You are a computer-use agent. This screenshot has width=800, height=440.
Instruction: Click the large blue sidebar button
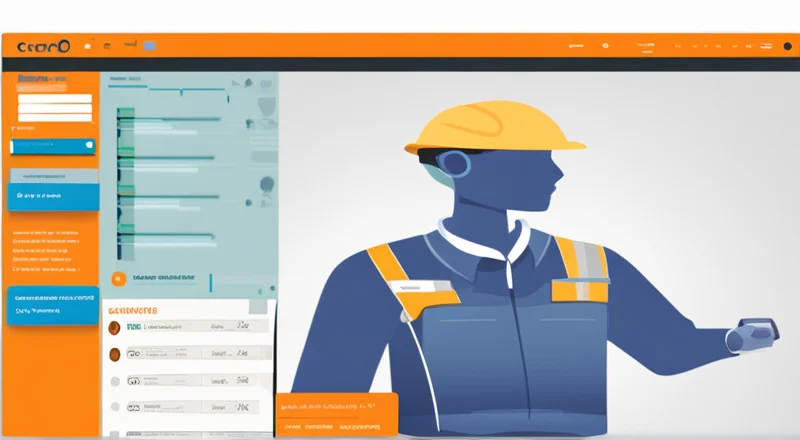click(53, 197)
